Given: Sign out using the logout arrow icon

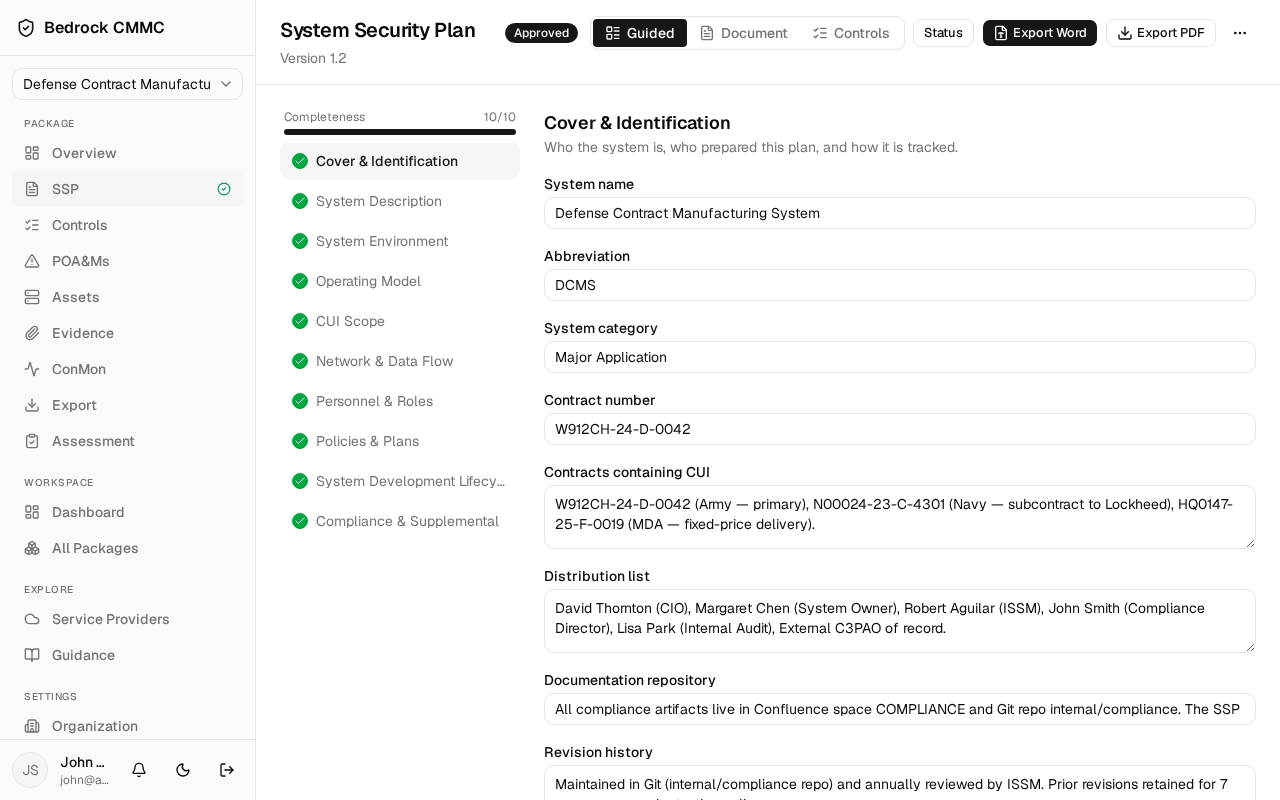Looking at the screenshot, I should click(x=227, y=770).
